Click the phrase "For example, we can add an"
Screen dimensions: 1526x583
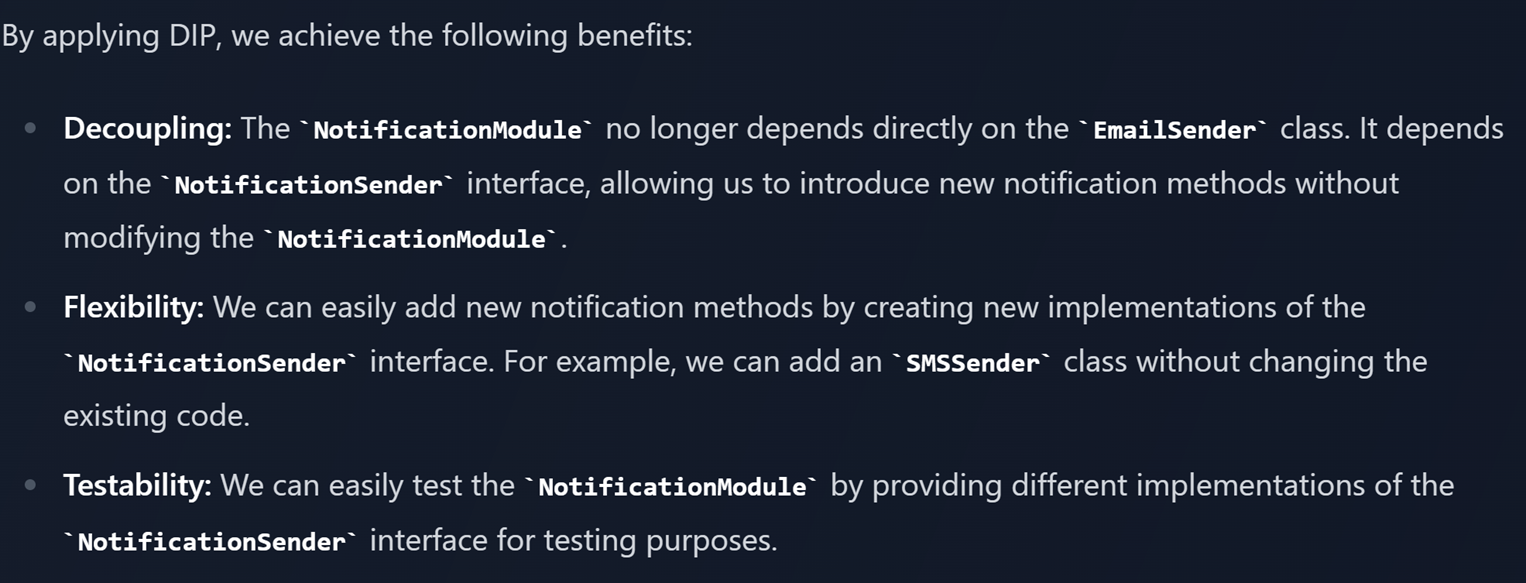(693, 361)
